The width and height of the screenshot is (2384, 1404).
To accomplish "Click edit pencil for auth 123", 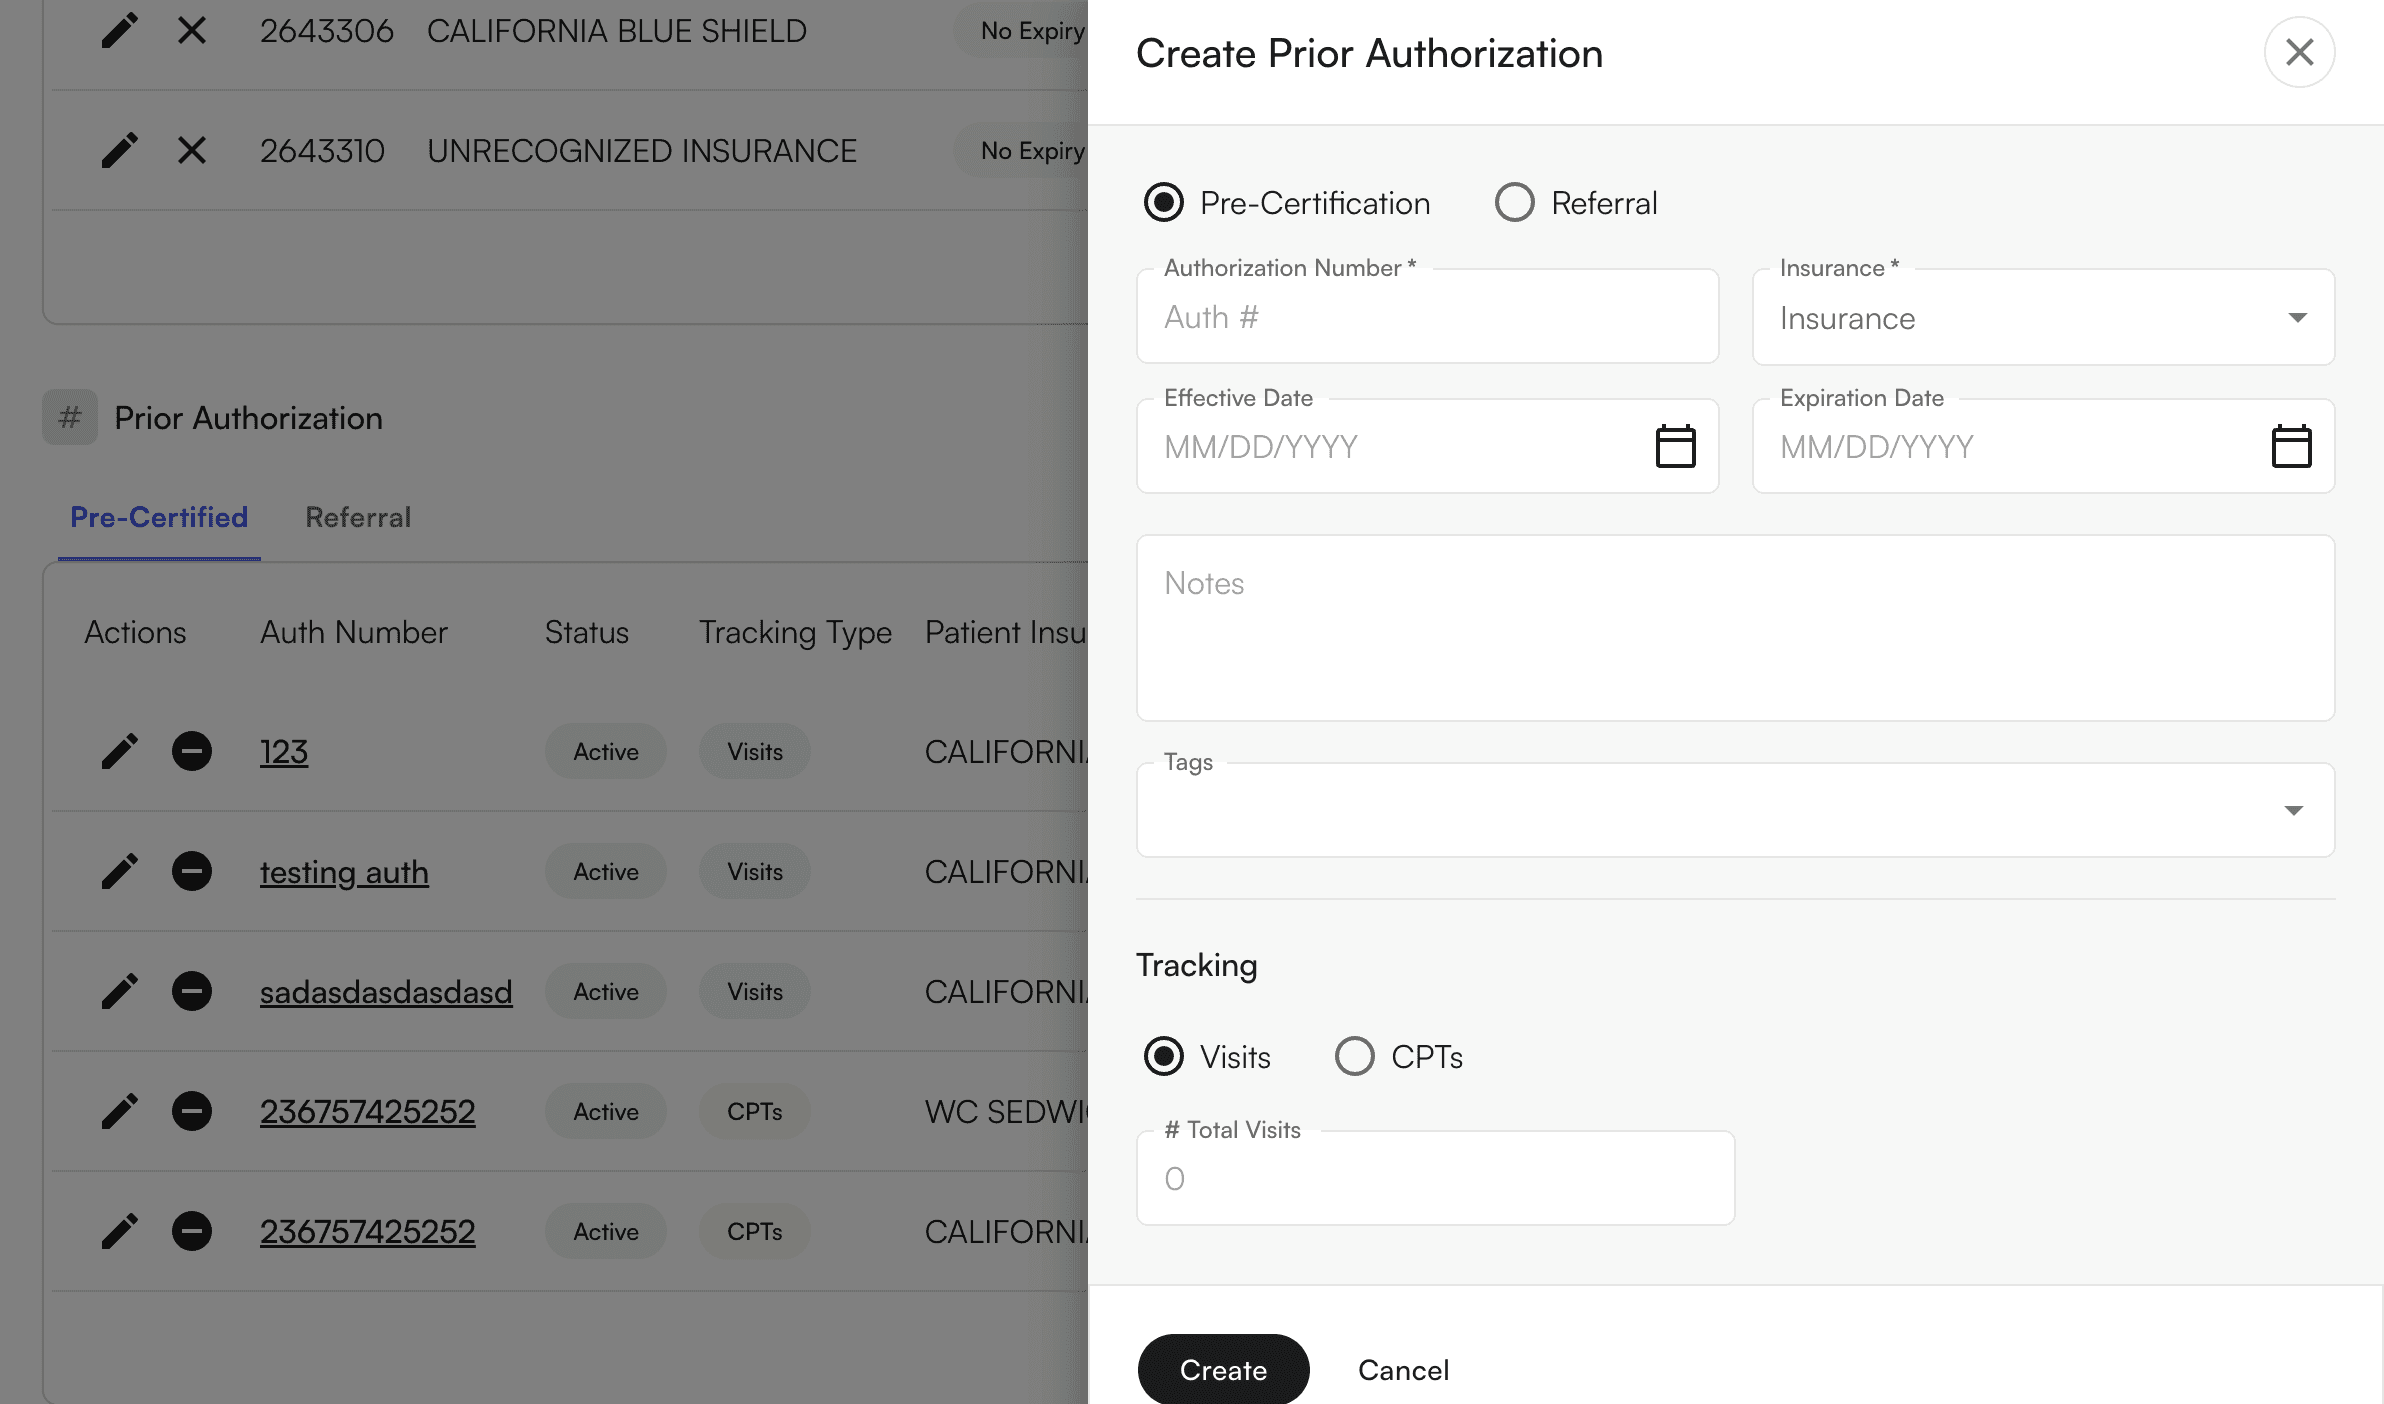I will click(x=119, y=751).
